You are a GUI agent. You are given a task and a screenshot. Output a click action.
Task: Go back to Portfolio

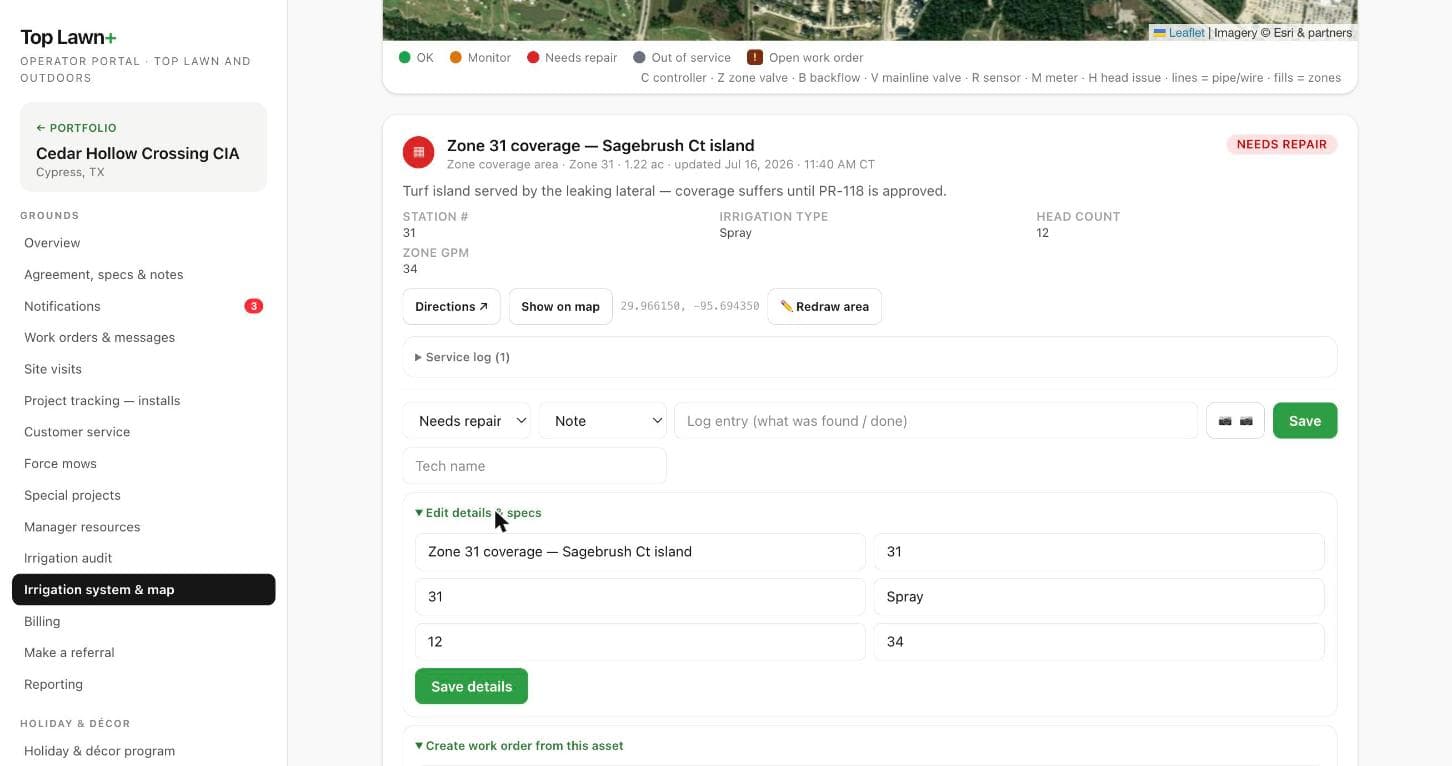pos(76,128)
